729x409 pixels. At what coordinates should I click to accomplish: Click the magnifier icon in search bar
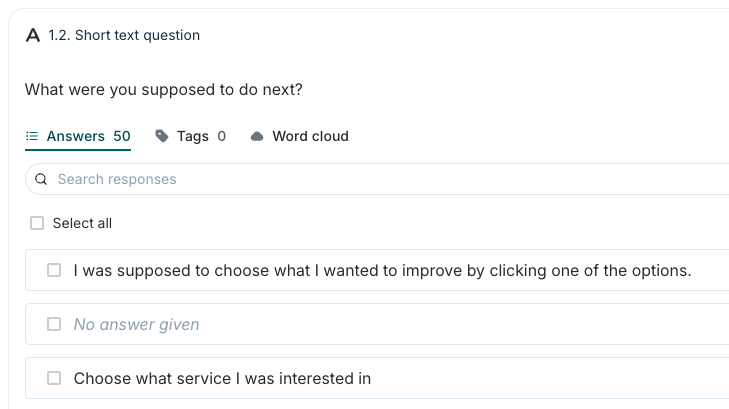pos(41,179)
